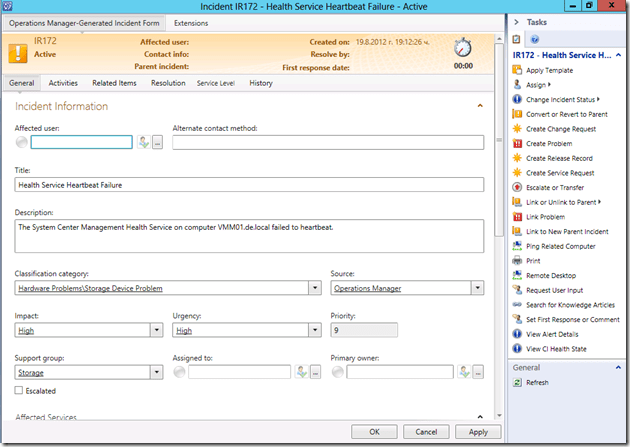Screen dimensions: 630x447
Task: Click the Ping Related Computer icon
Action: click(x=517, y=246)
